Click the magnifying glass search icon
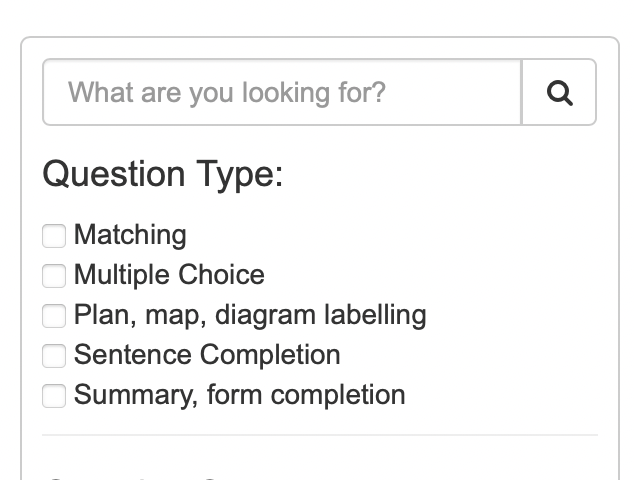The width and height of the screenshot is (634, 480). point(560,93)
